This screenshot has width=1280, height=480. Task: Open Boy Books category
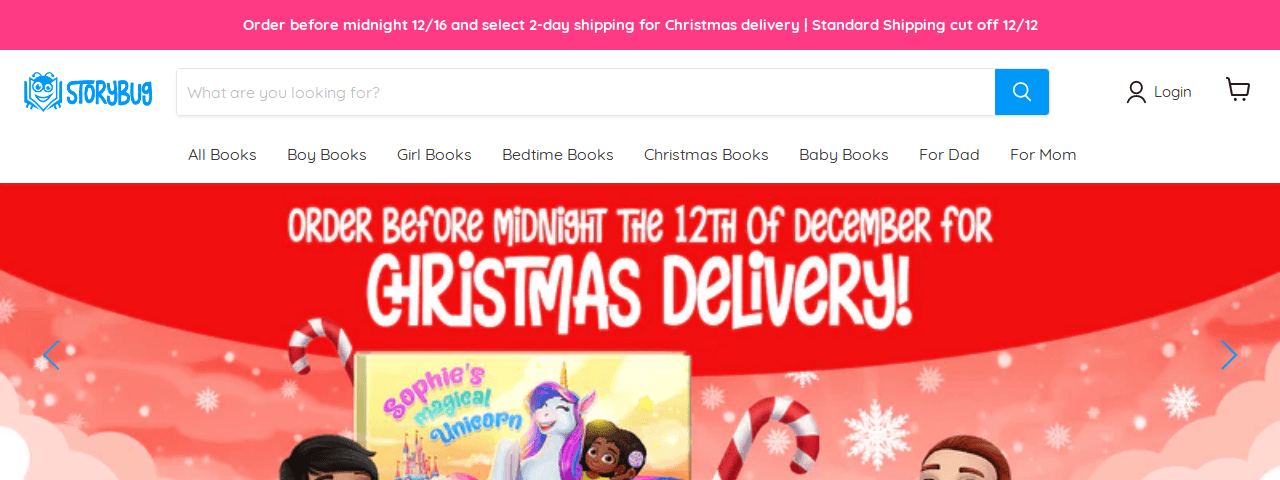click(x=327, y=155)
